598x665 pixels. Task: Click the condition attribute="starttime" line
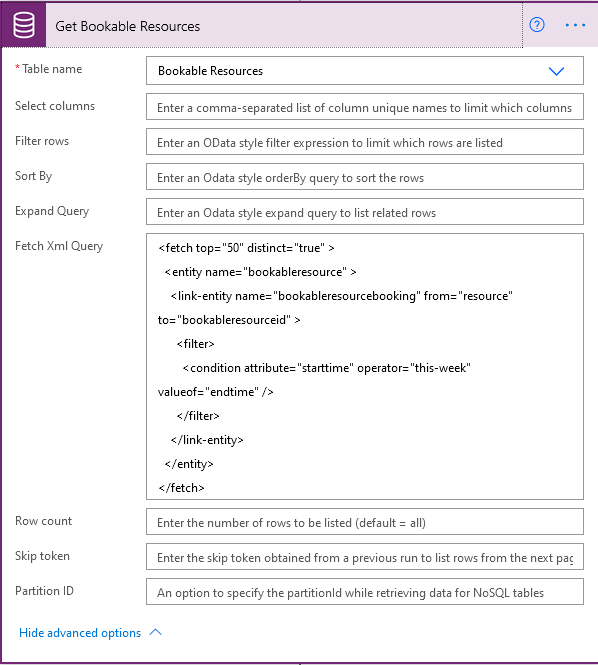pyautogui.click(x=327, y=368)
